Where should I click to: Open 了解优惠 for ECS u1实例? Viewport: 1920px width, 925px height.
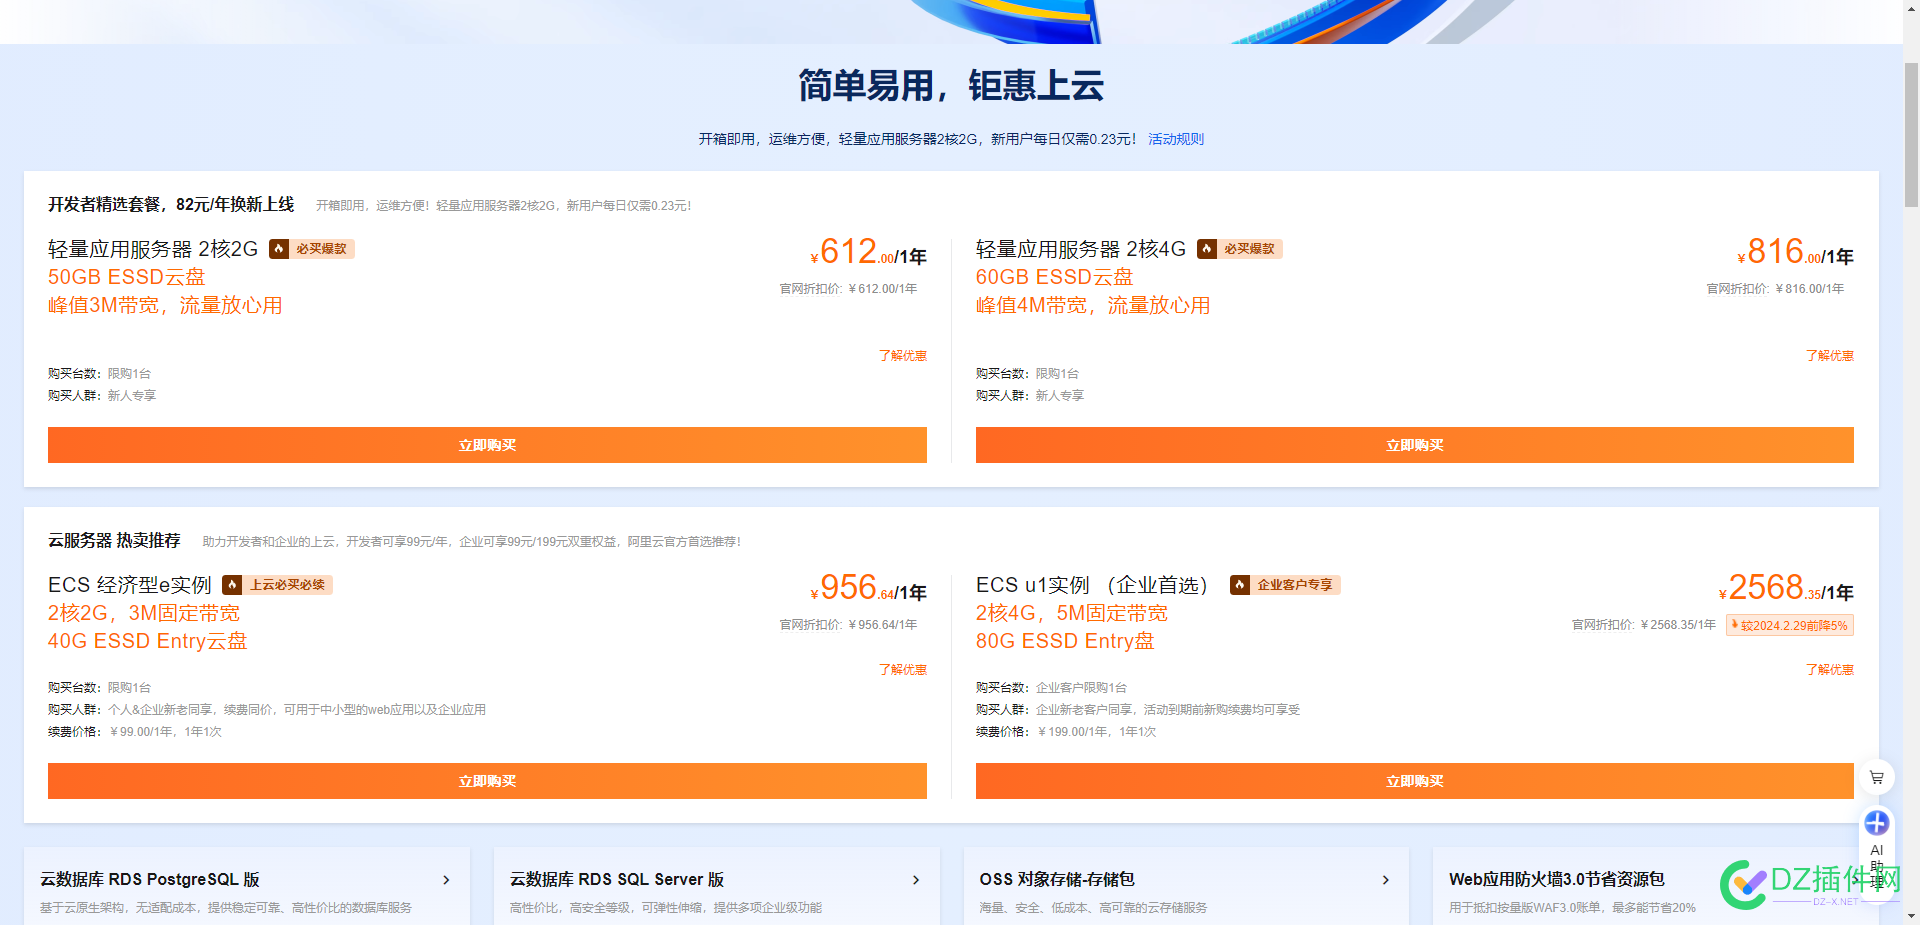coord(1830,670)
